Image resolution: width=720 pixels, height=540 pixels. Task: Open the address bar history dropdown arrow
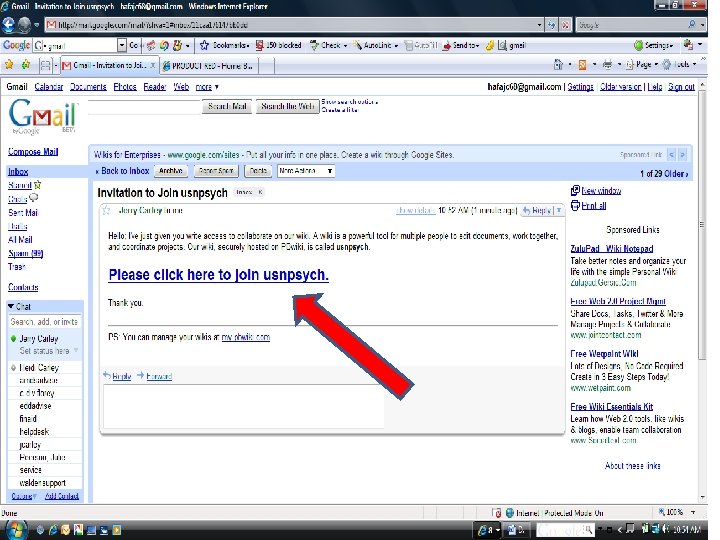click(540, 25)
